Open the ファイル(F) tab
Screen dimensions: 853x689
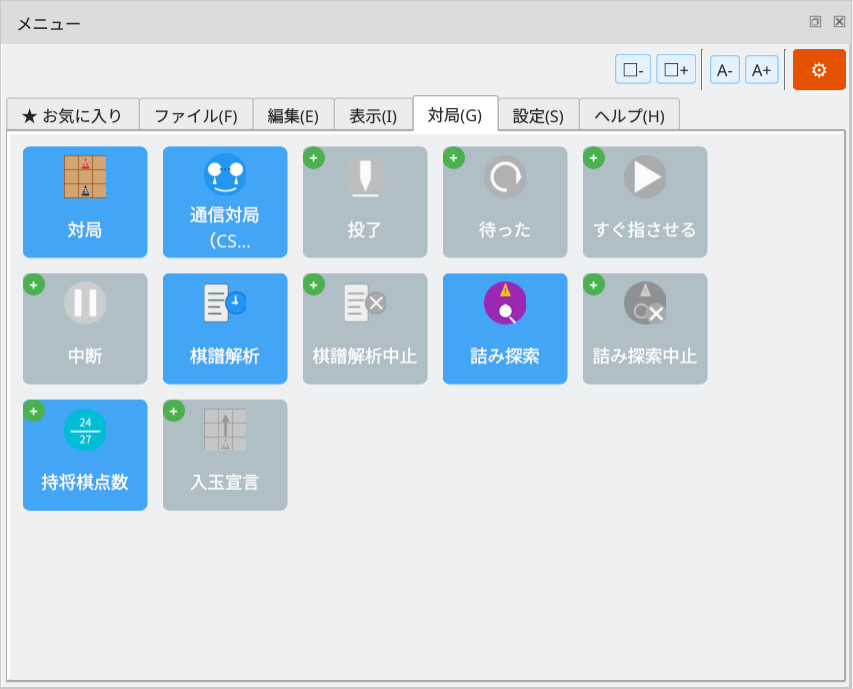coord(195,115)
